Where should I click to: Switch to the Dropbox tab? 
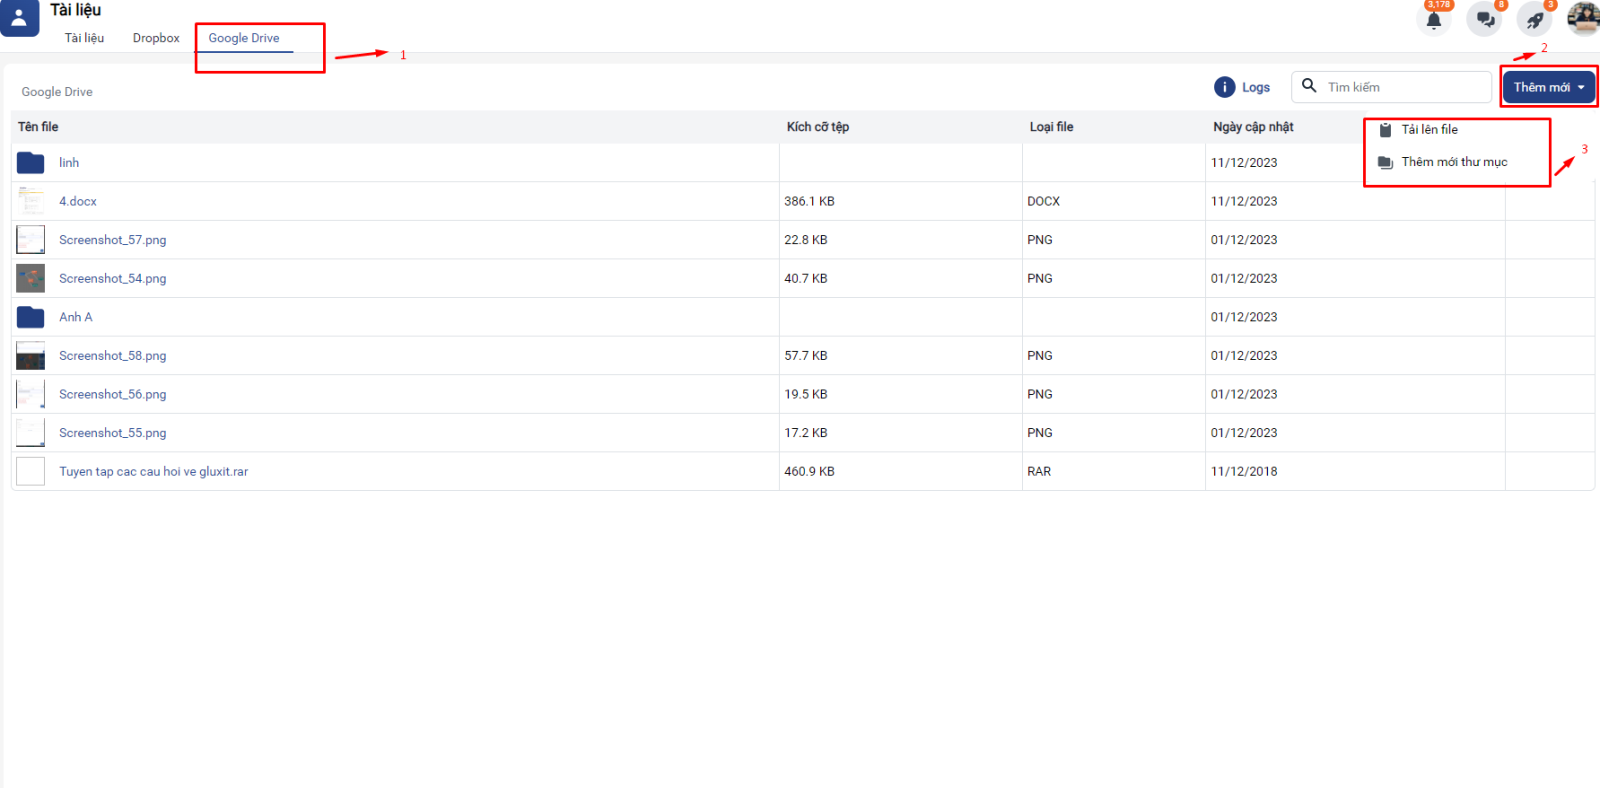coord(156,38)
